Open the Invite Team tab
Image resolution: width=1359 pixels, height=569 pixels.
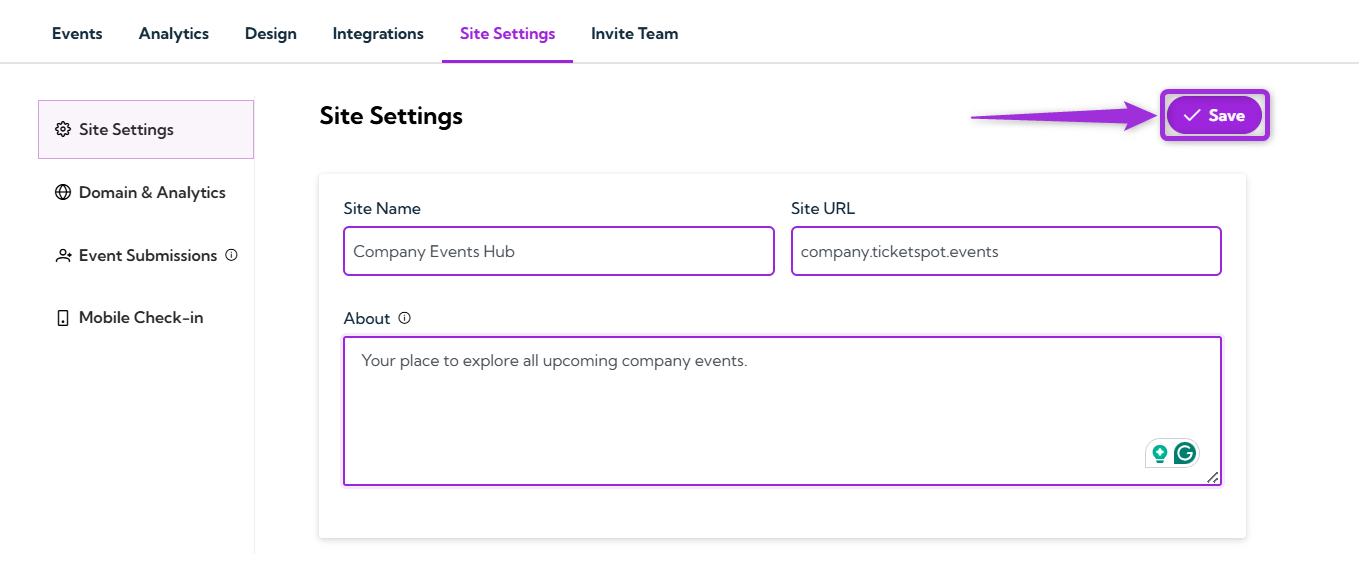pos(634,34)
